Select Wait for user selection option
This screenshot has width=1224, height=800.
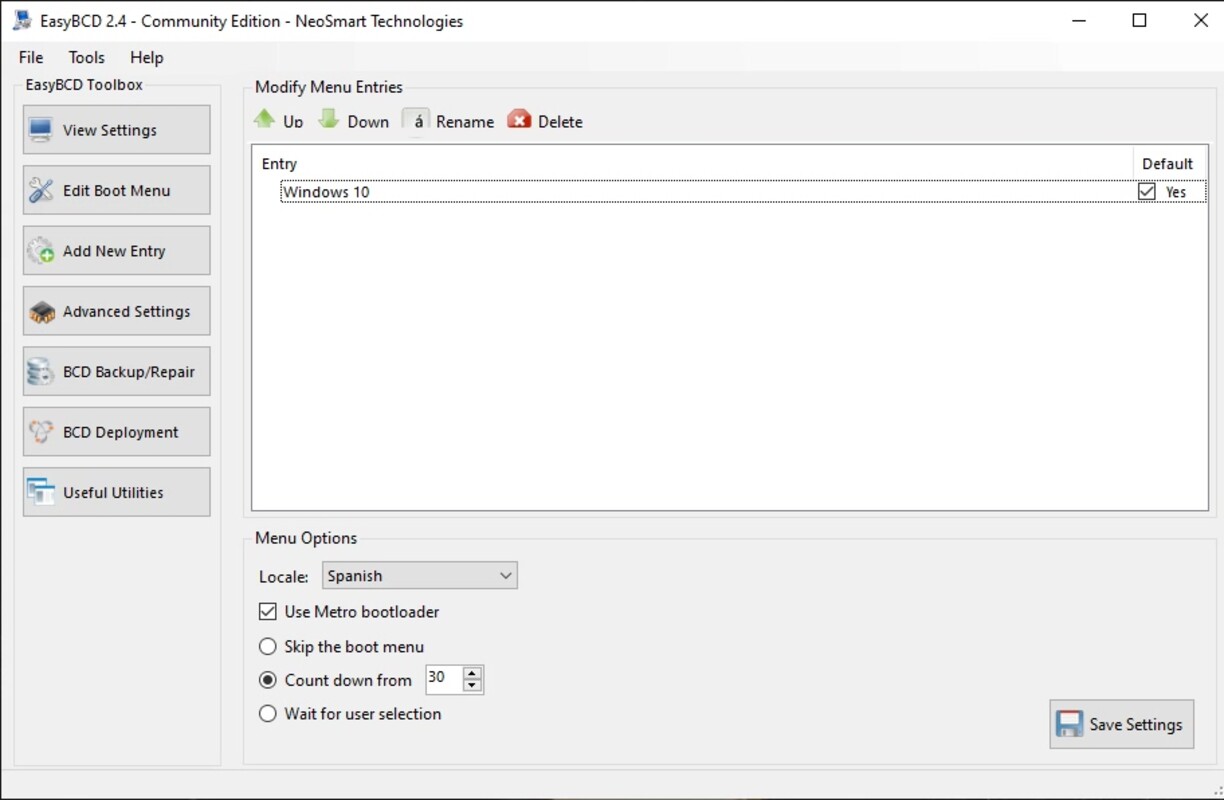click(x=268, y=714)
